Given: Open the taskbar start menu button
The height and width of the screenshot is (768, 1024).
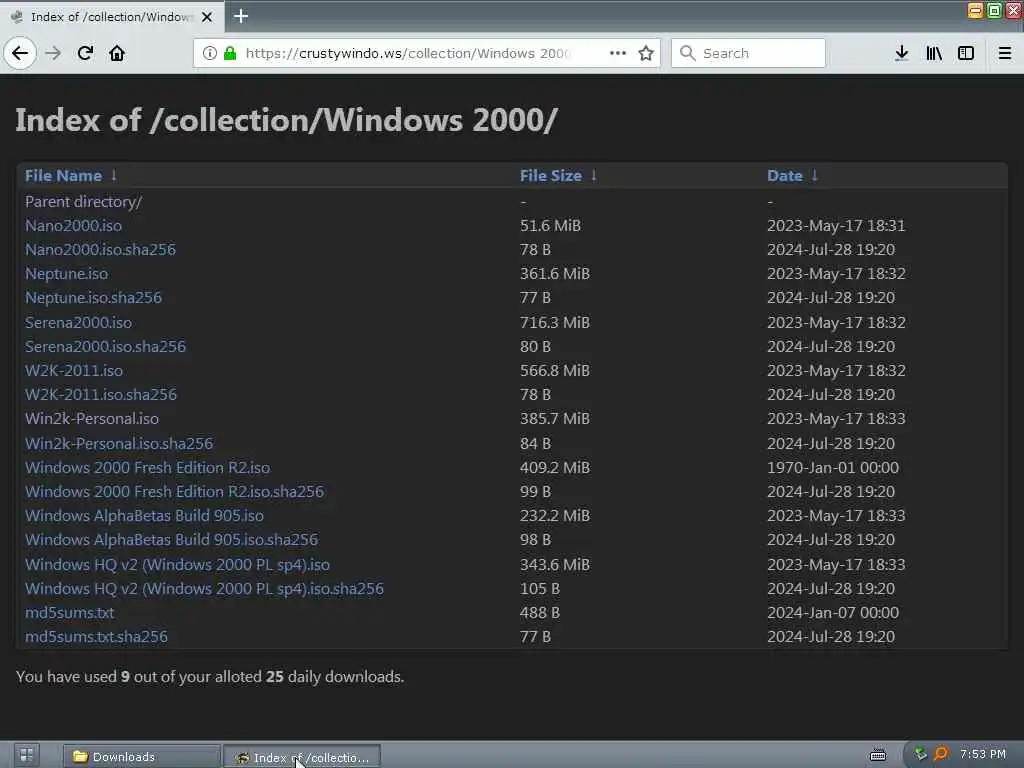Looking at the screenshot, I should pos(26,756).
